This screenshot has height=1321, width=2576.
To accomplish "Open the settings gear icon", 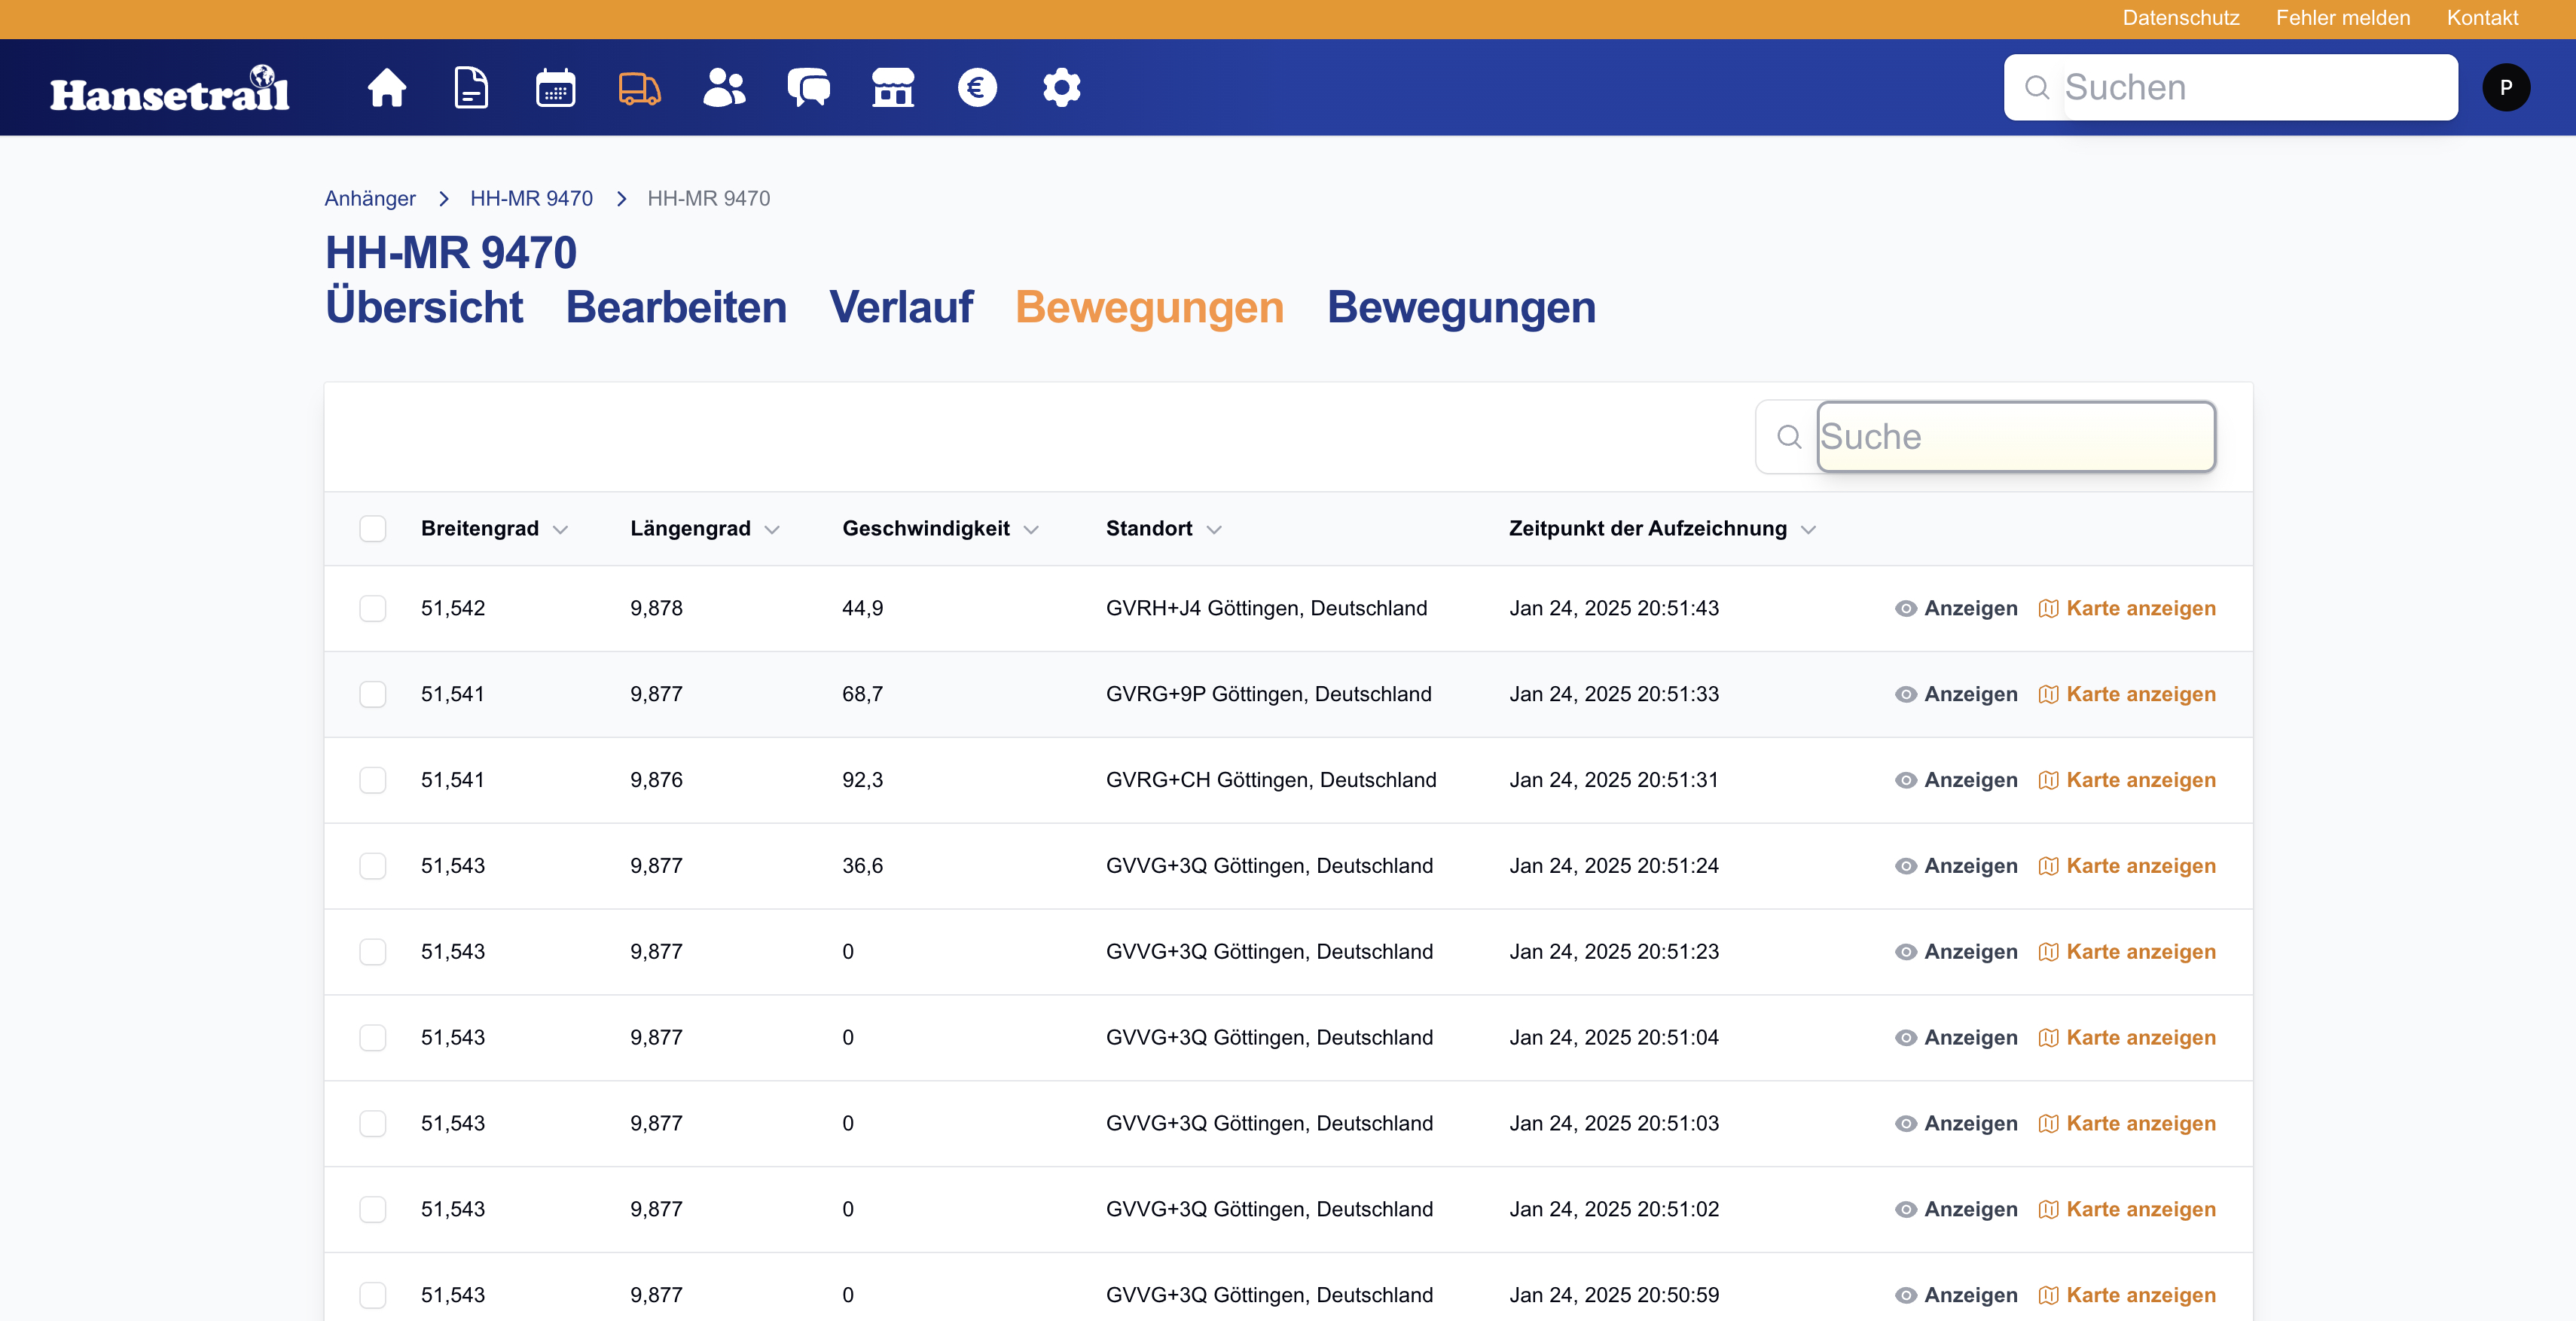I will pyautogui.click(x=1062, y=87).
